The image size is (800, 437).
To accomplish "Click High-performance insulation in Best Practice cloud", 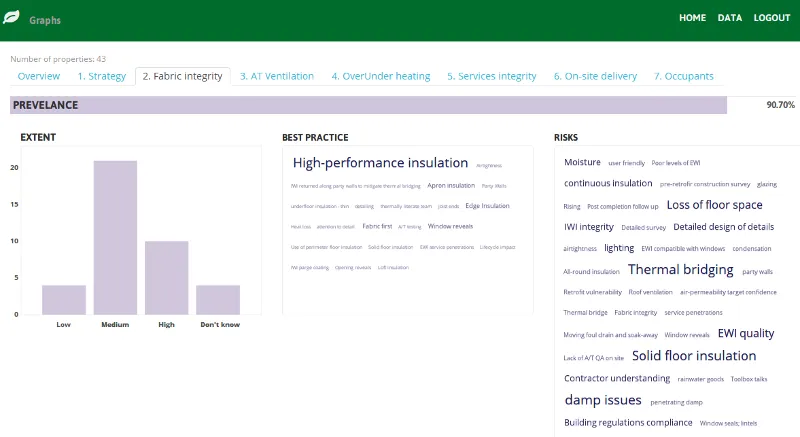I will [380, 163].
